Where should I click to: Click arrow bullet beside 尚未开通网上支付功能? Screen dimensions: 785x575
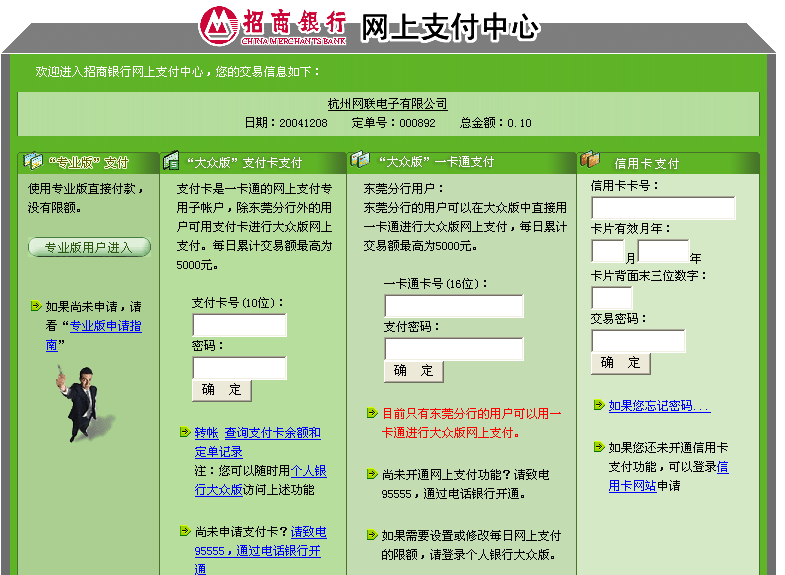pyautogui.click(x=372, y=474)
